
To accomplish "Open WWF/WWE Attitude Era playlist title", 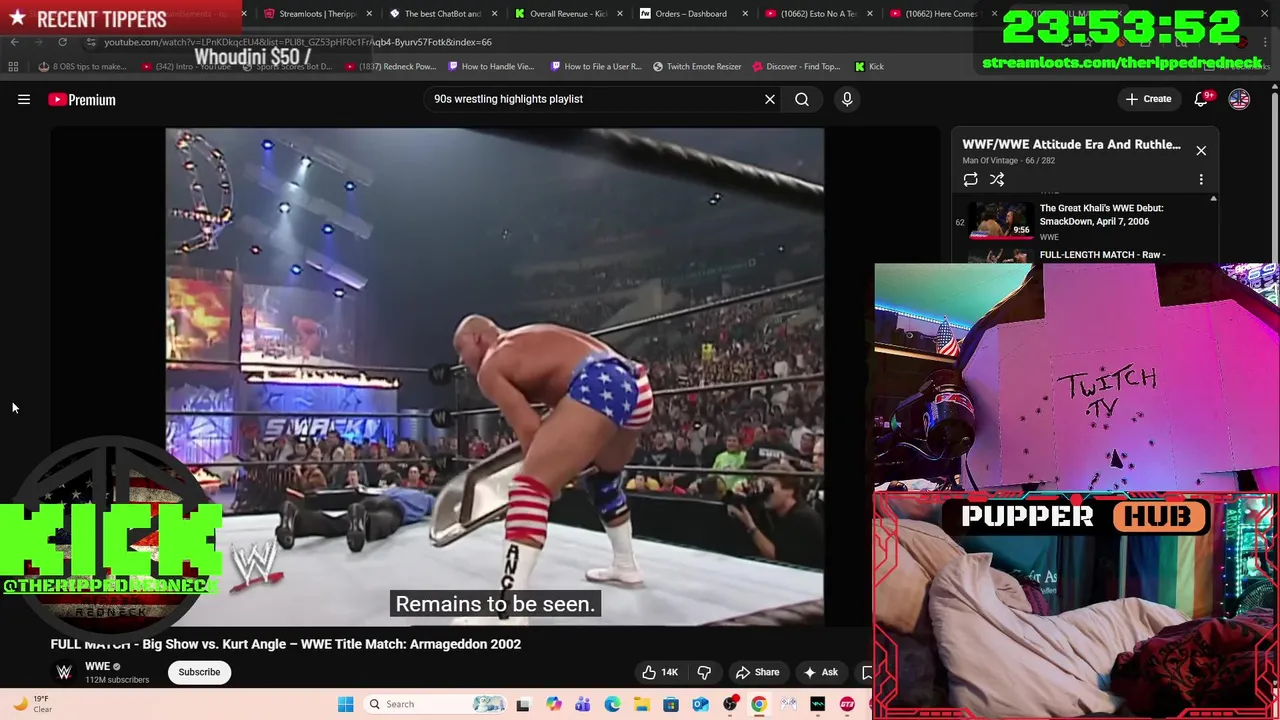I will pyautogui.click(x=1071, y=144).
